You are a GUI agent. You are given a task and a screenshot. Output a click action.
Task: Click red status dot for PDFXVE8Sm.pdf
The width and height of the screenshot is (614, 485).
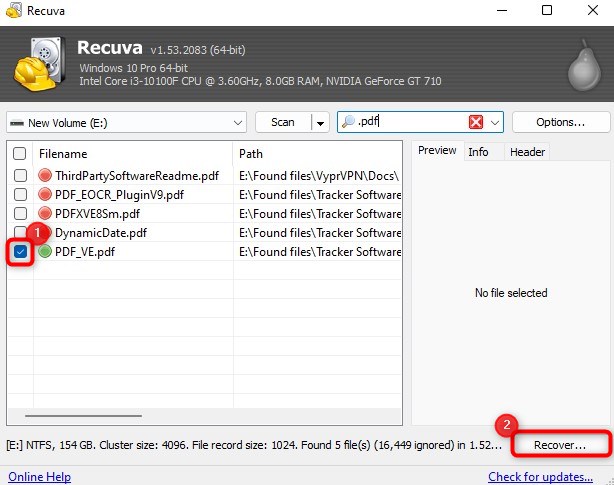coord(45,213)
